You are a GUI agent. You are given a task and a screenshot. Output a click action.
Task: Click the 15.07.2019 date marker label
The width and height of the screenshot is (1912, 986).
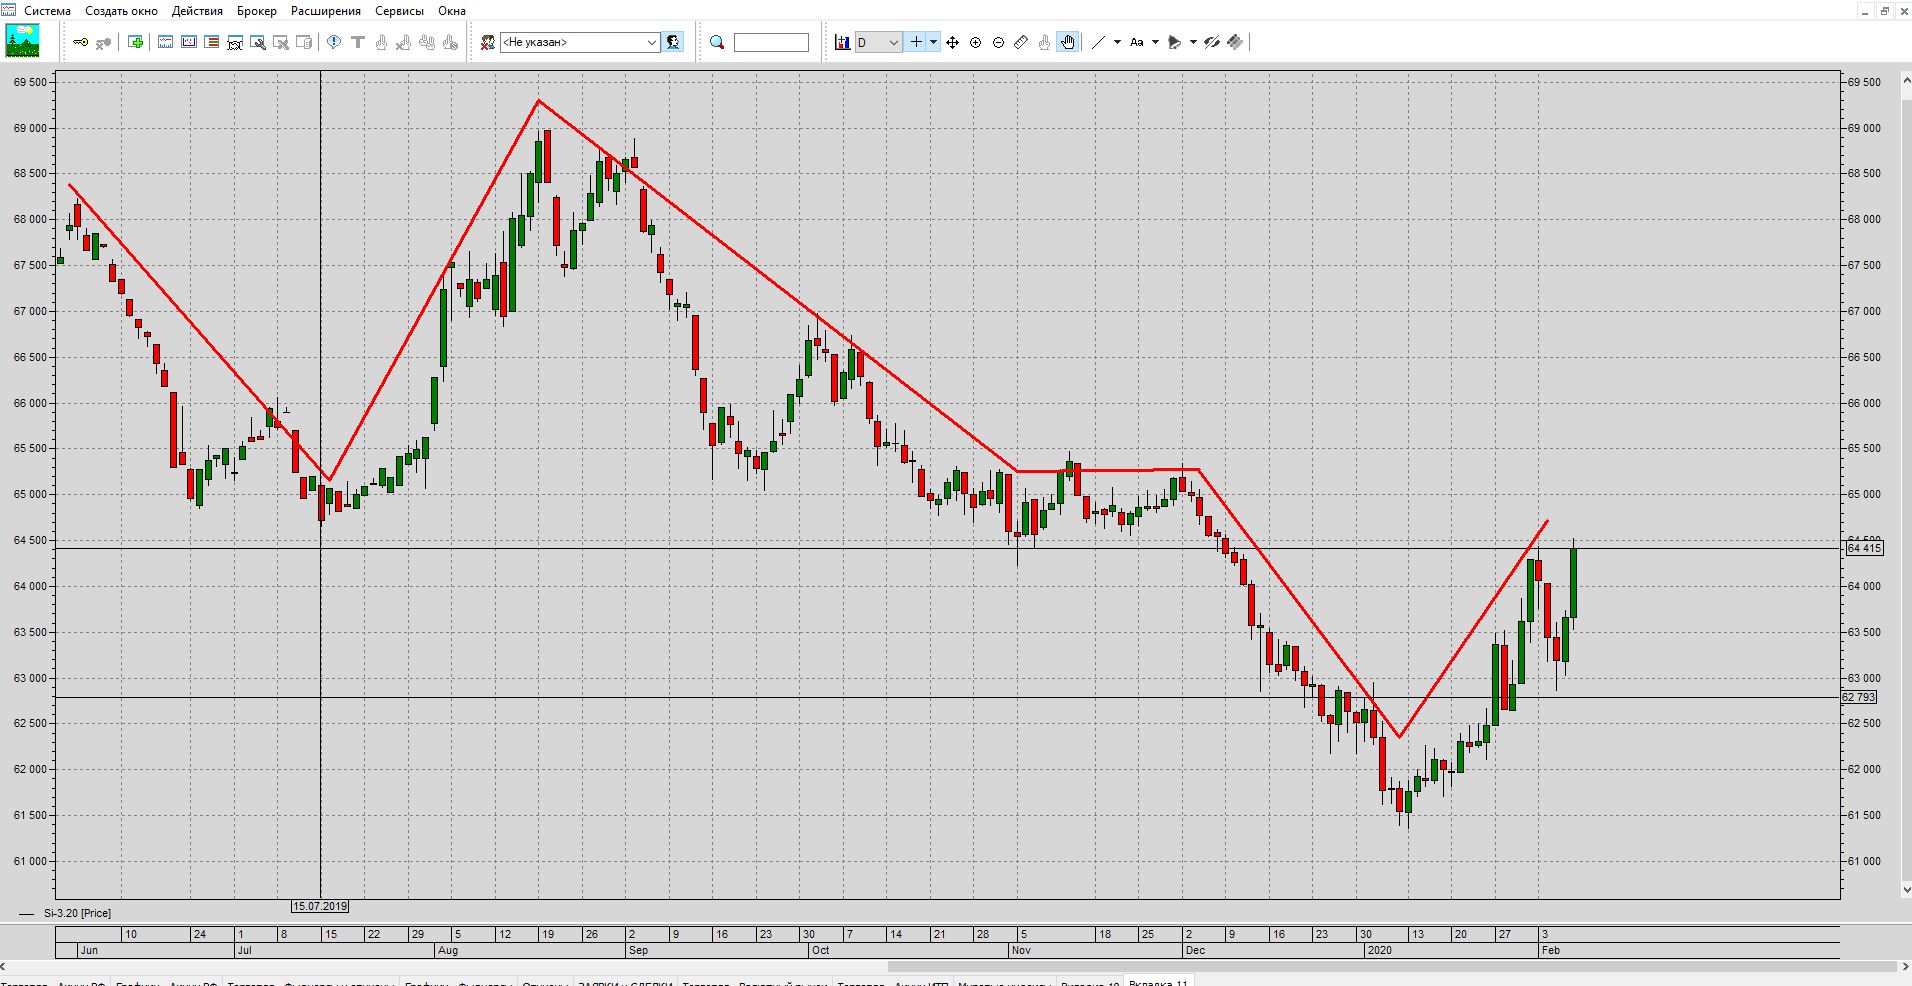pos(320,906)
